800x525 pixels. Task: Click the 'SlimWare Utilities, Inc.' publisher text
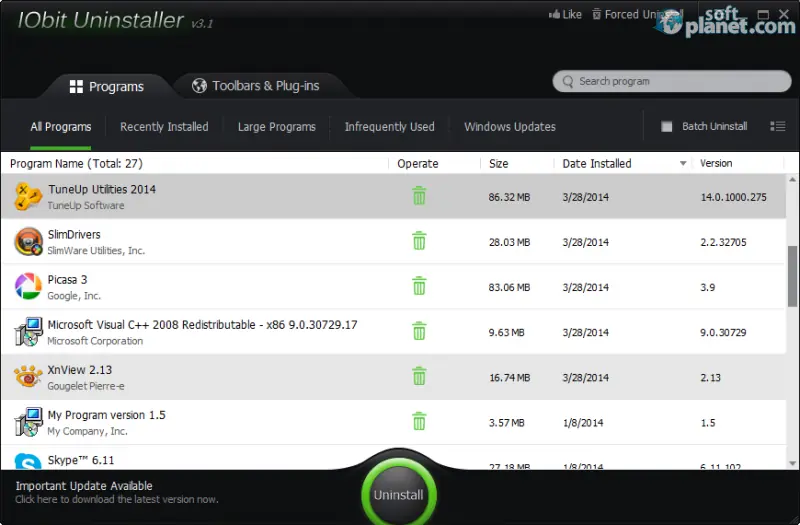tap(96, 251)
